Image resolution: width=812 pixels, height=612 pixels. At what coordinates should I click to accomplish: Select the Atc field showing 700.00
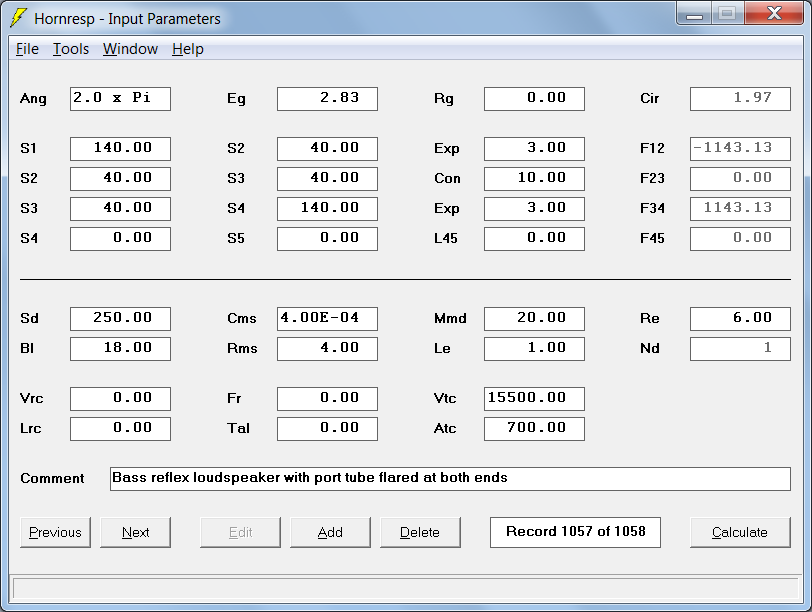534,429
